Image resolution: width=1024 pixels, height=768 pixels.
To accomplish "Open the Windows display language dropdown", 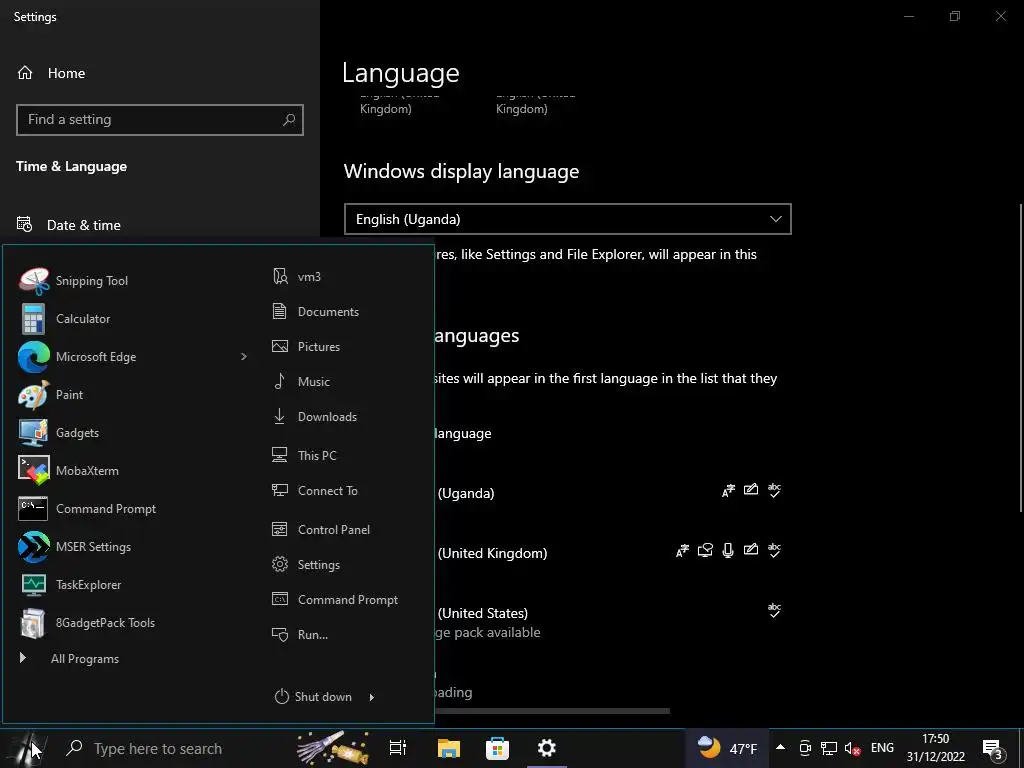I will point(568,219).
